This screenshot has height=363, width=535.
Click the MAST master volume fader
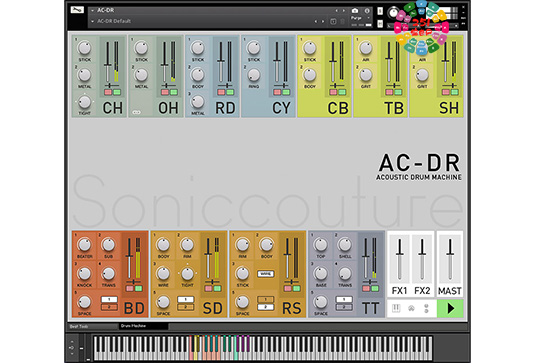[450, 259]
